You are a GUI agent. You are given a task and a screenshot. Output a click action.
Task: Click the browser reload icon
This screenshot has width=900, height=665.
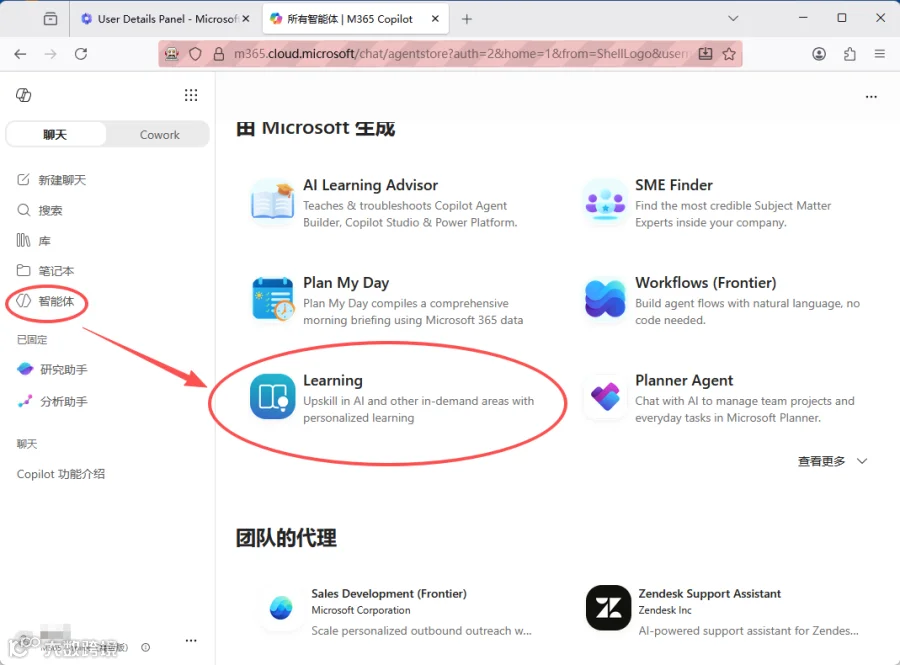click(81, 54)
